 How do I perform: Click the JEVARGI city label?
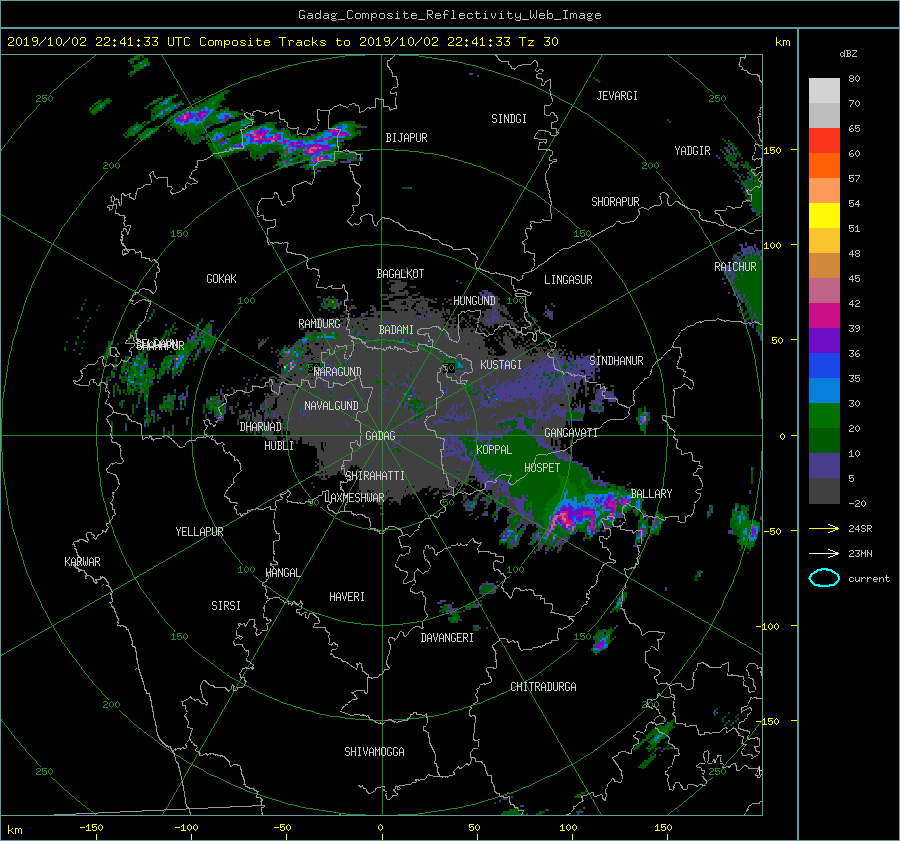[617, 96]
